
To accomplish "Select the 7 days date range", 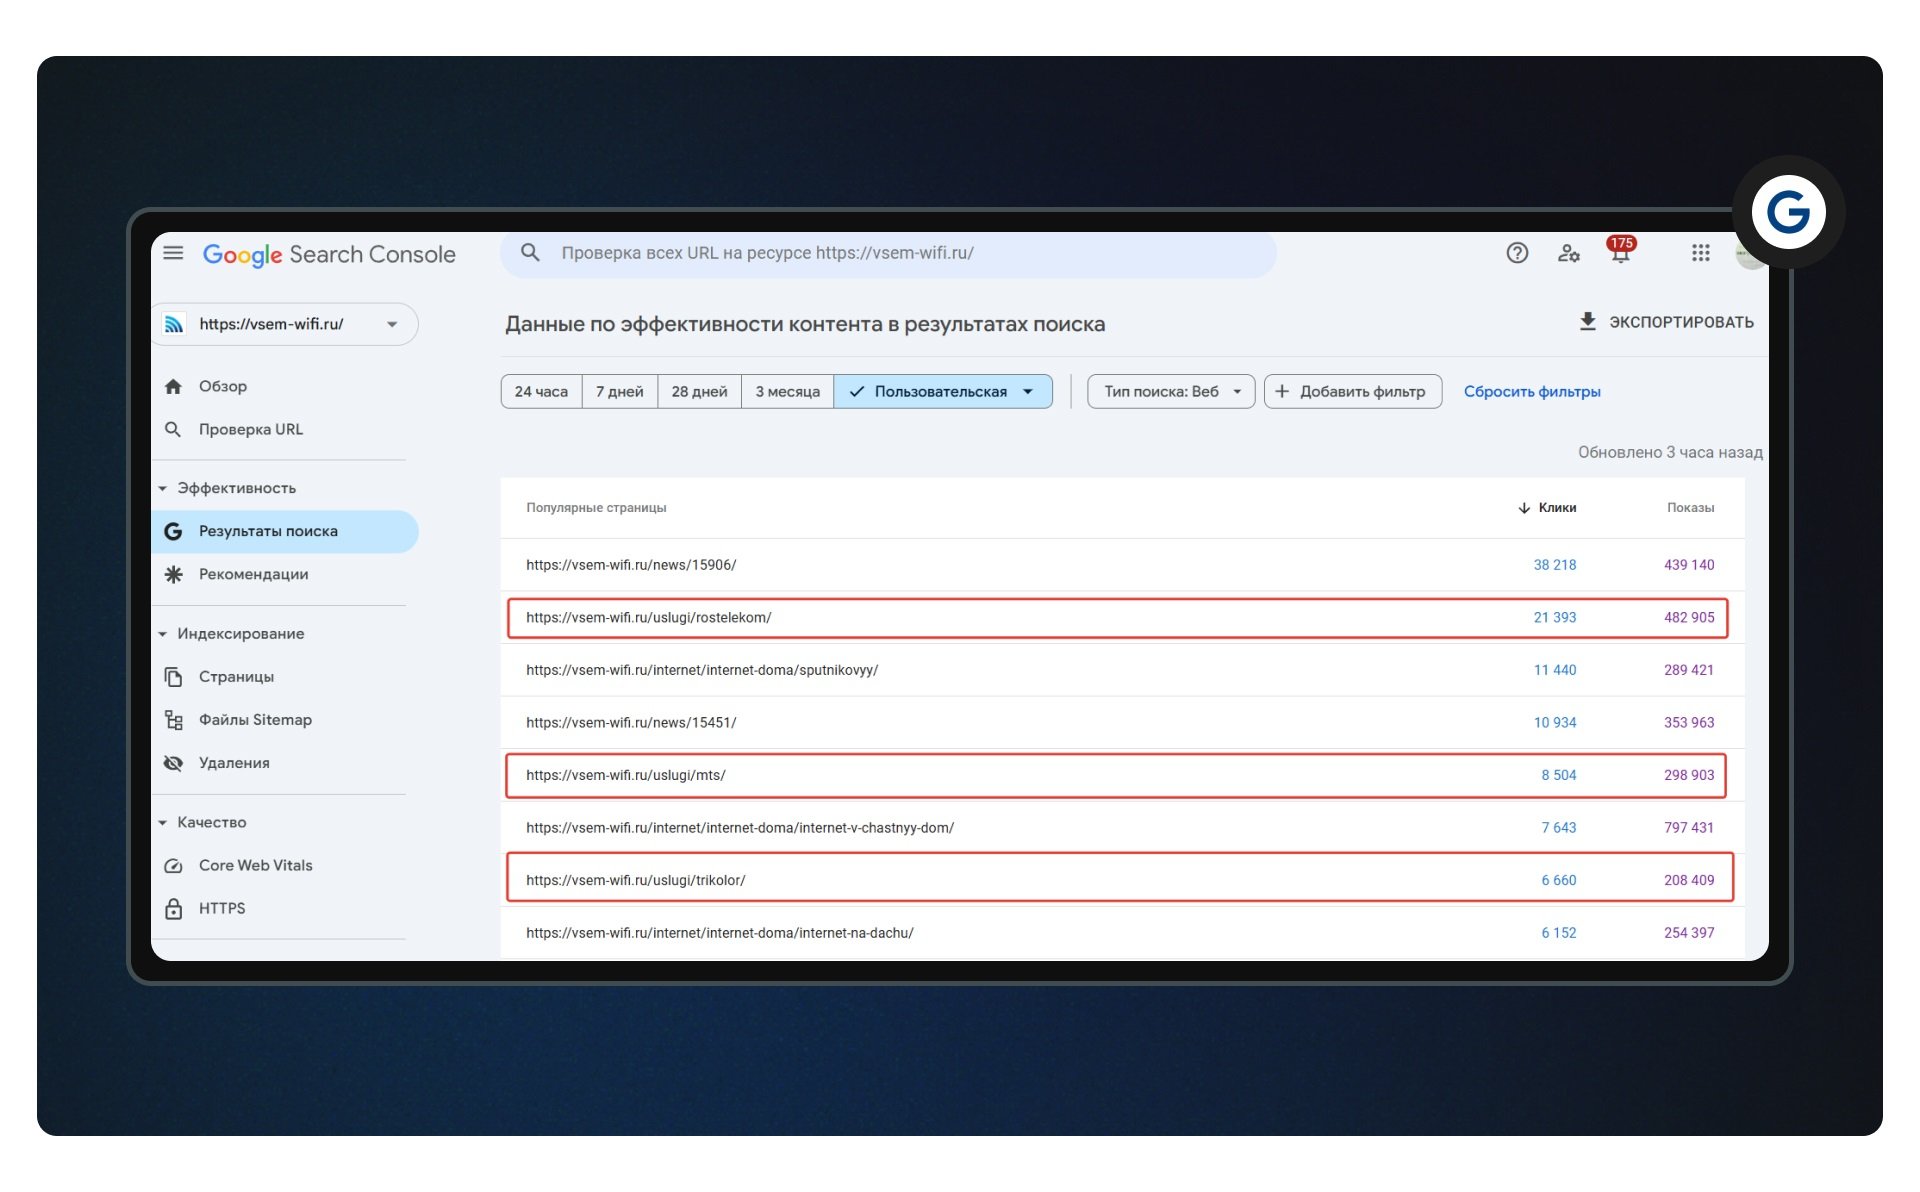I will 619,392.
